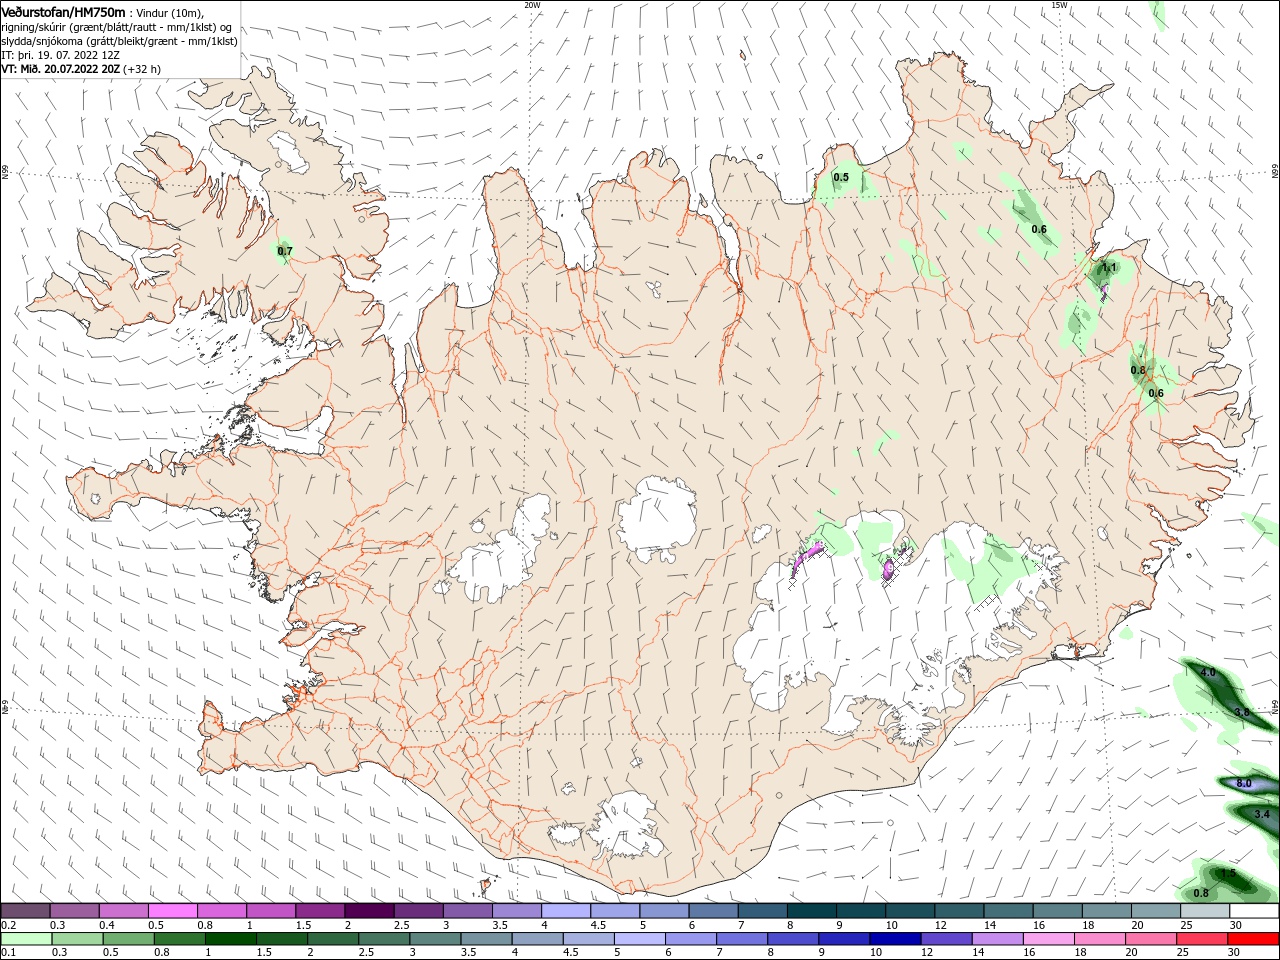
Task: Click the slydda/snjókoma description line
Action: (120, 41)
